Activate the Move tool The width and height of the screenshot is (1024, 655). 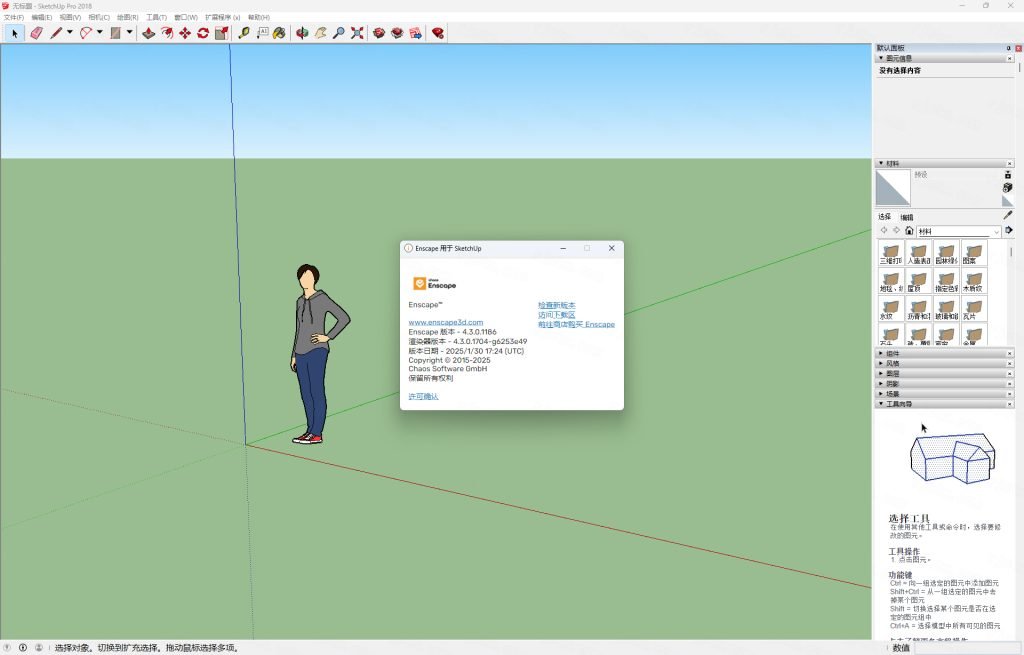click(185, 33)
